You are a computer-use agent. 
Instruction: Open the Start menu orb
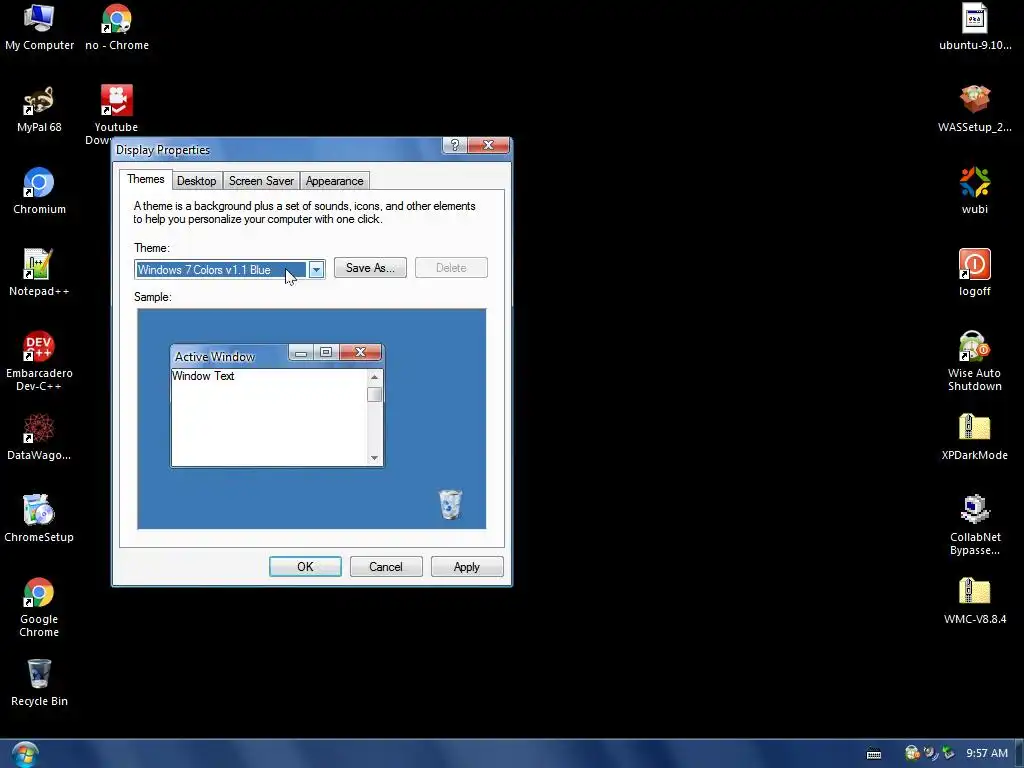click(x=25, y=754)
